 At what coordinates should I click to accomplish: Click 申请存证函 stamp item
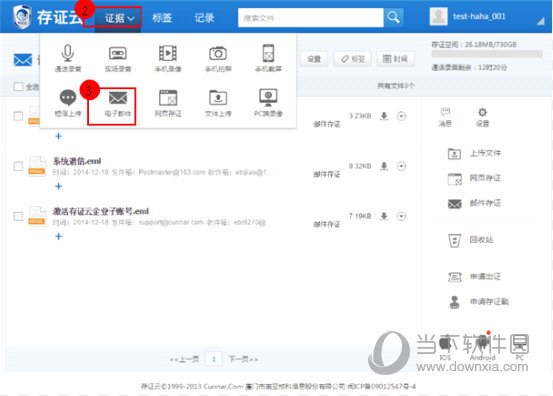coord(478,302)
